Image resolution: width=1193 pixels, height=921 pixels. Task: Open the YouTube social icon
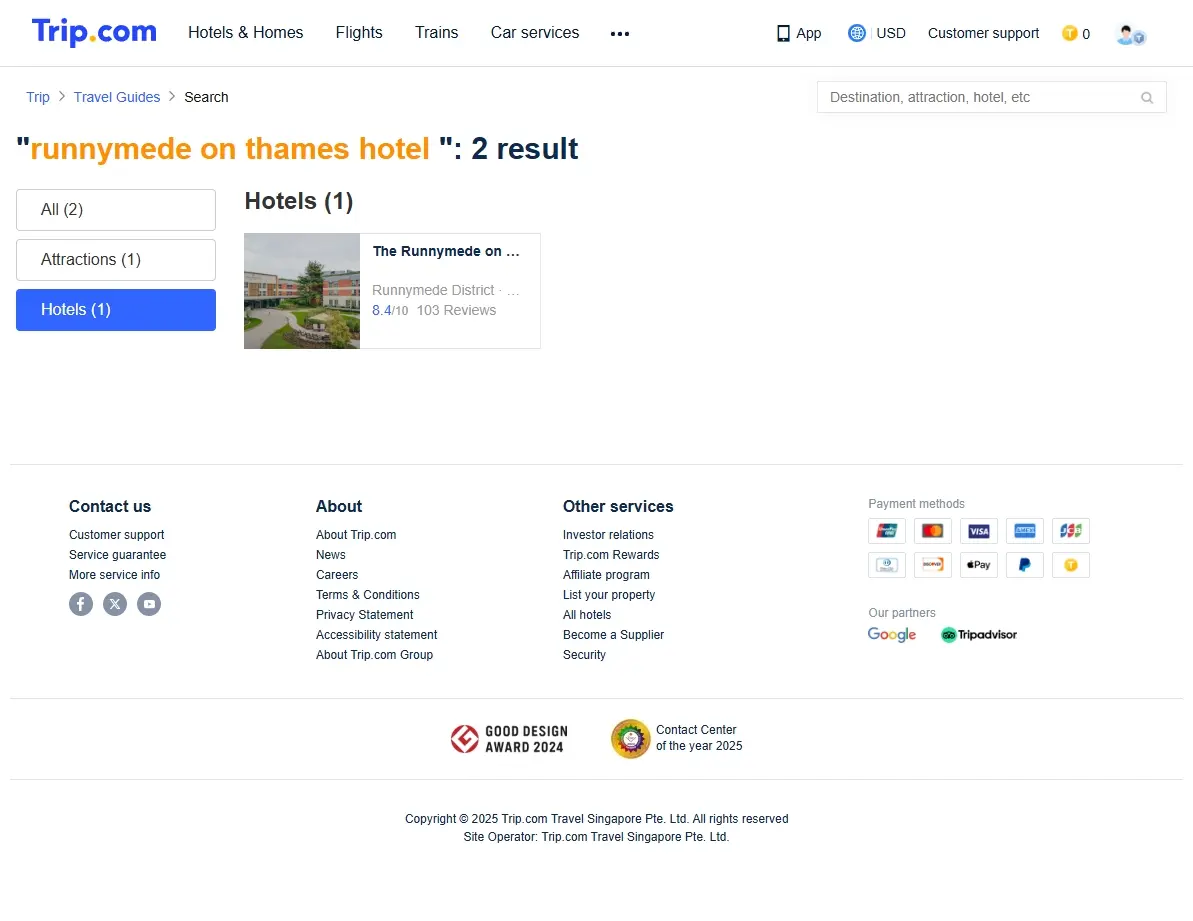pyautogui.click(x=149, y=604)
